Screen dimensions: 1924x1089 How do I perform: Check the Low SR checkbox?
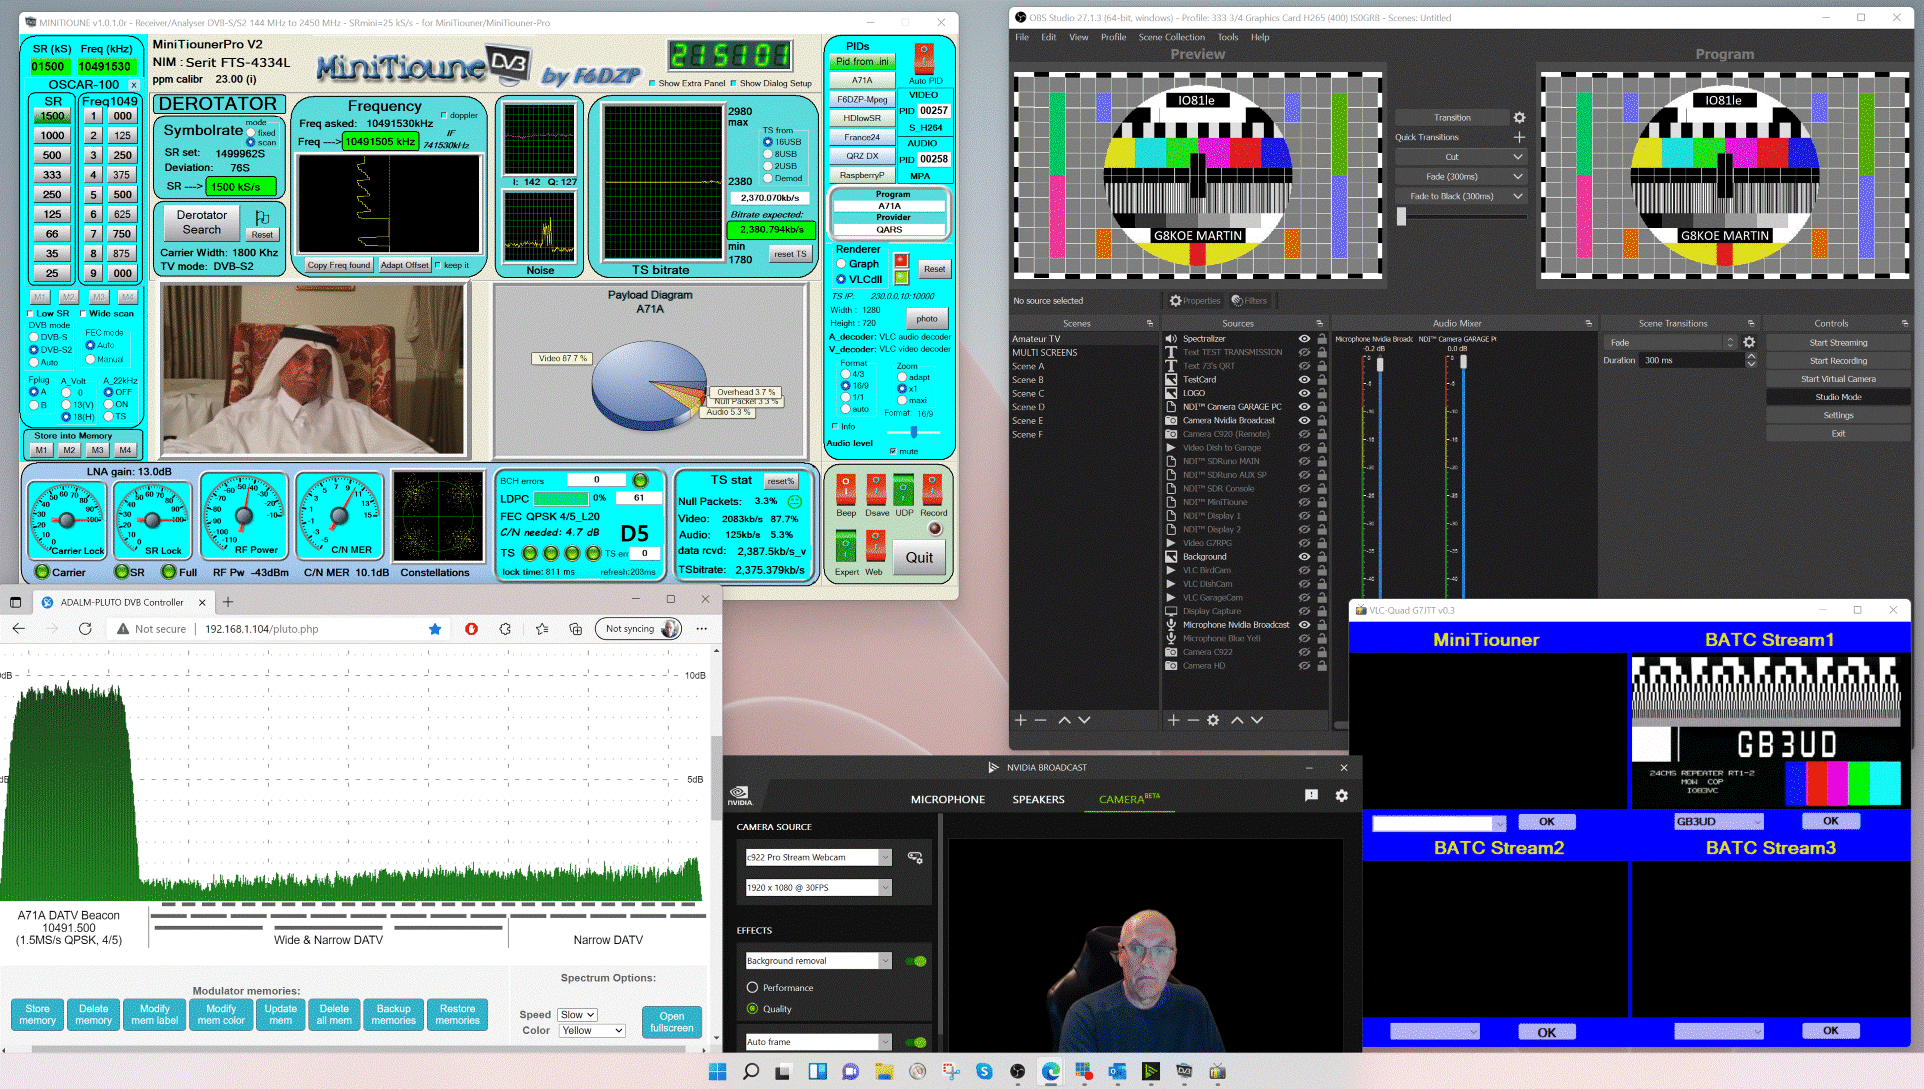click(31, 313)
